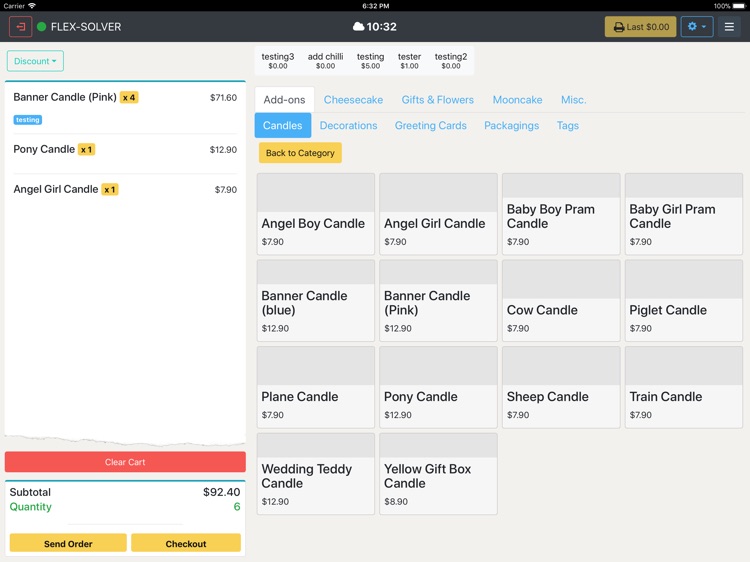750x562 pixels.
Task: Click the Pony Candle x1 badge
Action: (86, 150)
